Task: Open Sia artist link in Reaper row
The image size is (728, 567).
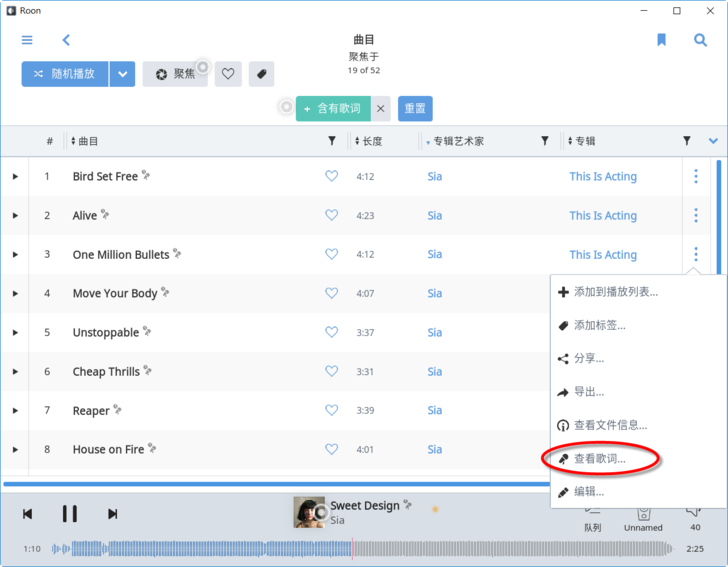Action: (435, 411)
